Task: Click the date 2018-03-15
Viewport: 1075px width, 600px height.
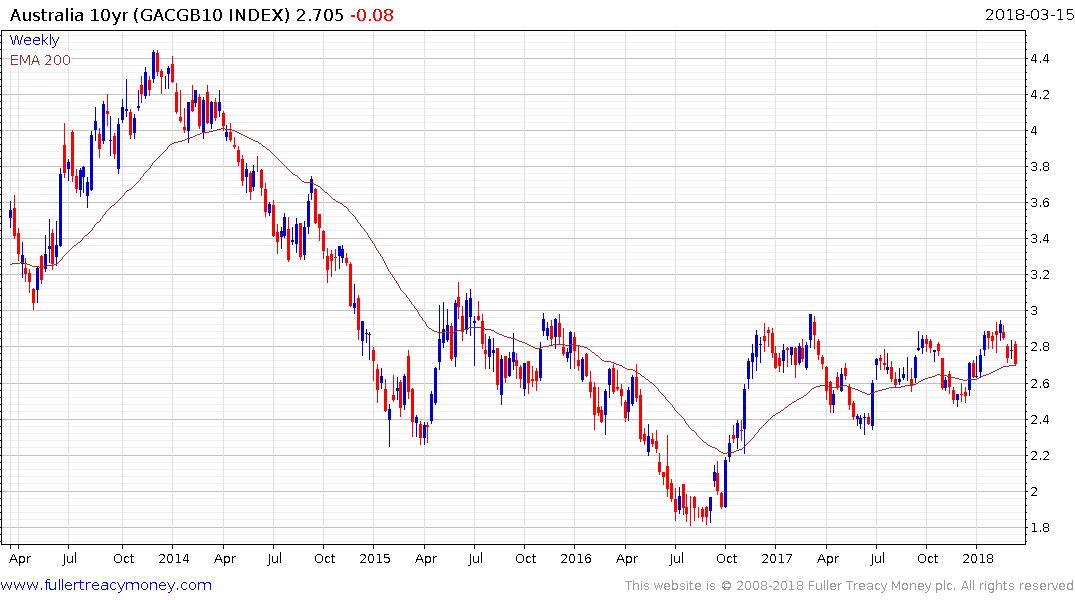Action: click(x=1029, y=14)
